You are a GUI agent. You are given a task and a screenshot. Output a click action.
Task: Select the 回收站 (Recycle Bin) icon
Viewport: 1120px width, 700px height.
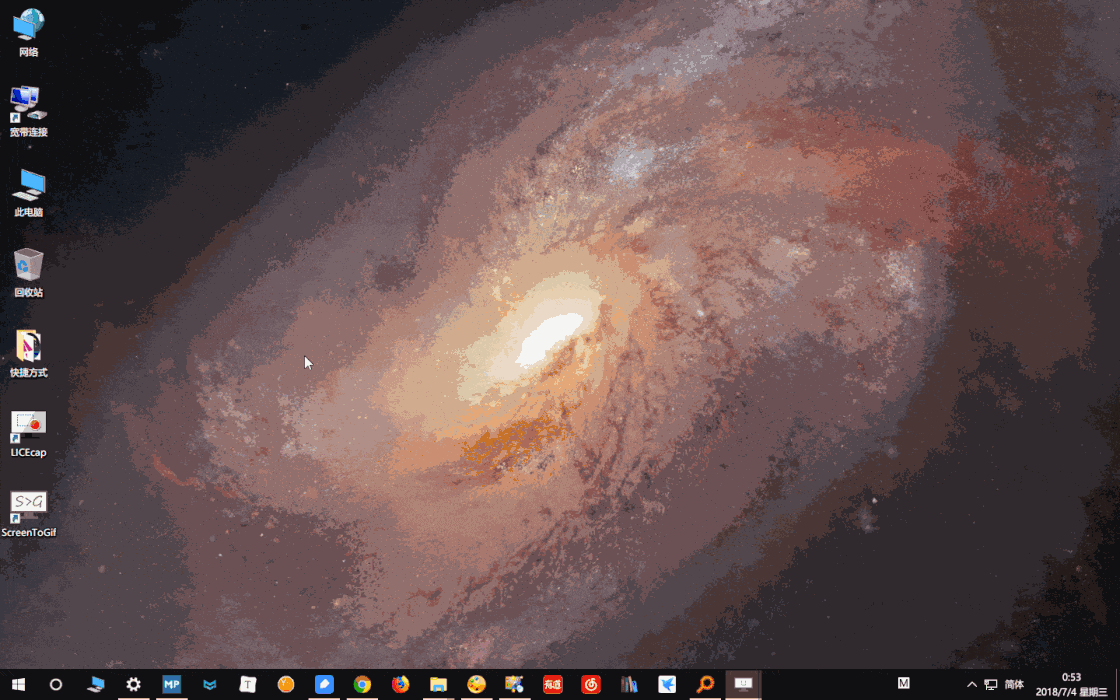click(x=29, y=273)
